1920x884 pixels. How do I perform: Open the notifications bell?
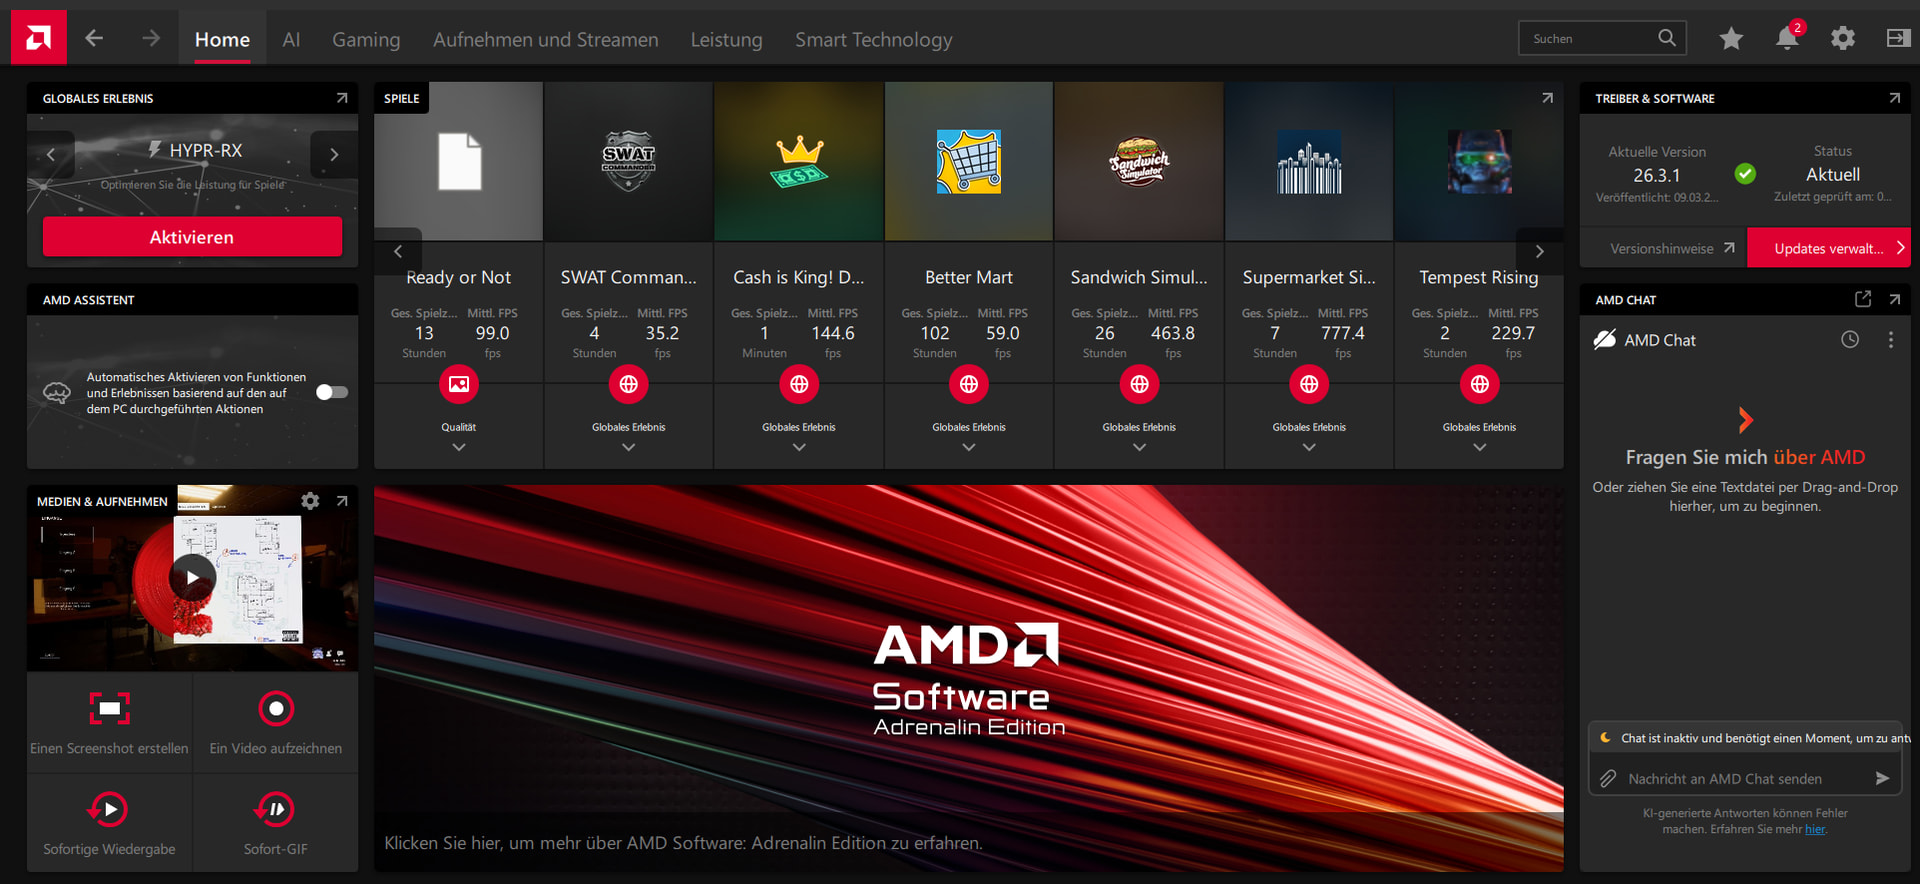pyautogui.click(x=1786, y=38)
